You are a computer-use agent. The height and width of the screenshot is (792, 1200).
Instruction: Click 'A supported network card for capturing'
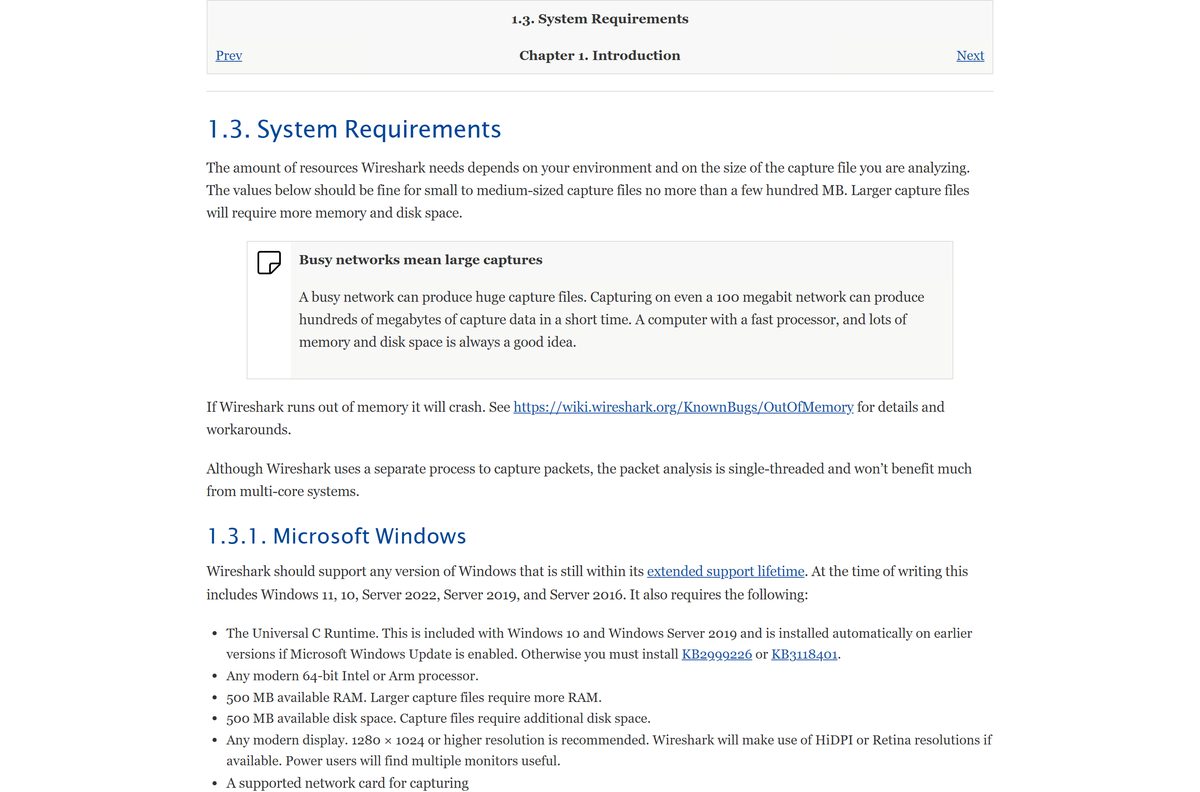pyautogui.click(x=347, y=783)
